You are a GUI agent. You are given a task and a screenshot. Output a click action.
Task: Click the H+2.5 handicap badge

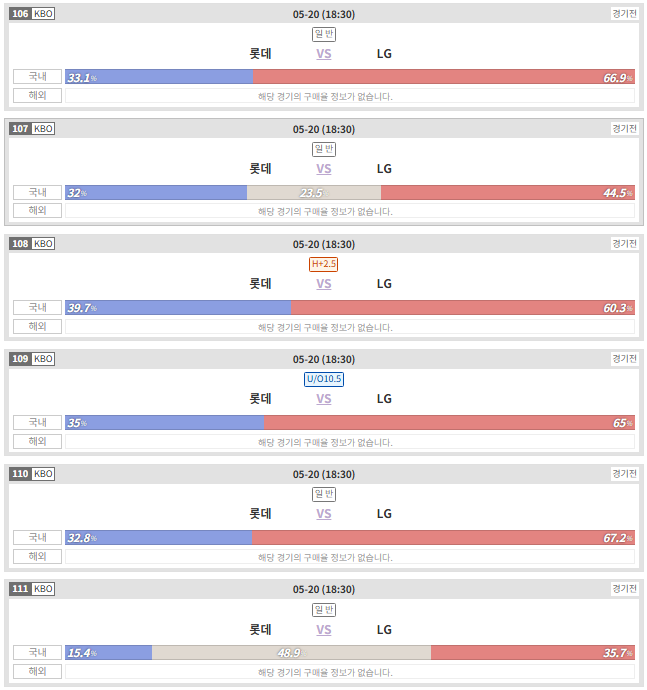[x=324, y=264]
